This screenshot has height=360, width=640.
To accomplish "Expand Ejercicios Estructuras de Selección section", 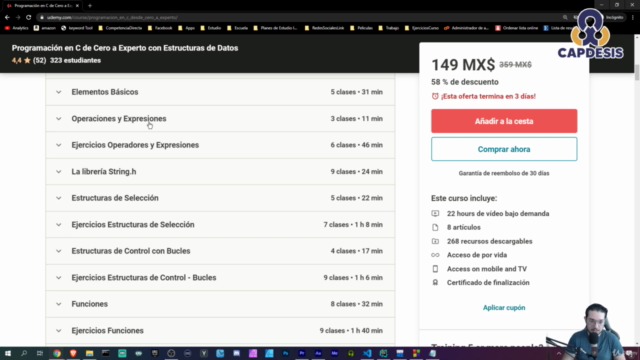I will tap(220, 224).
